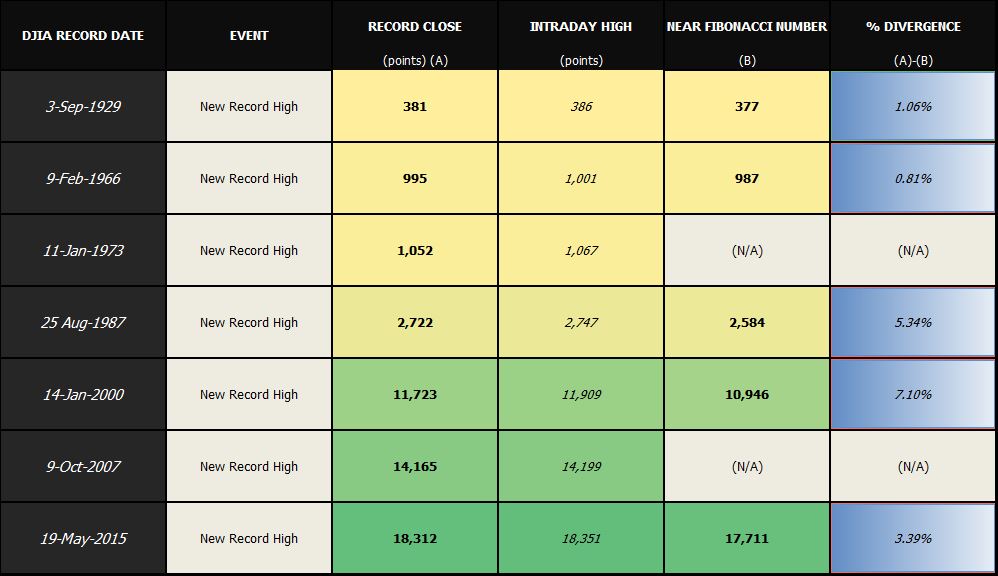The height and width of the screenshot is (576, 998).
Task: Click New Record High in the 9-Oct-2007 row
Action: [x=249, y=467]
